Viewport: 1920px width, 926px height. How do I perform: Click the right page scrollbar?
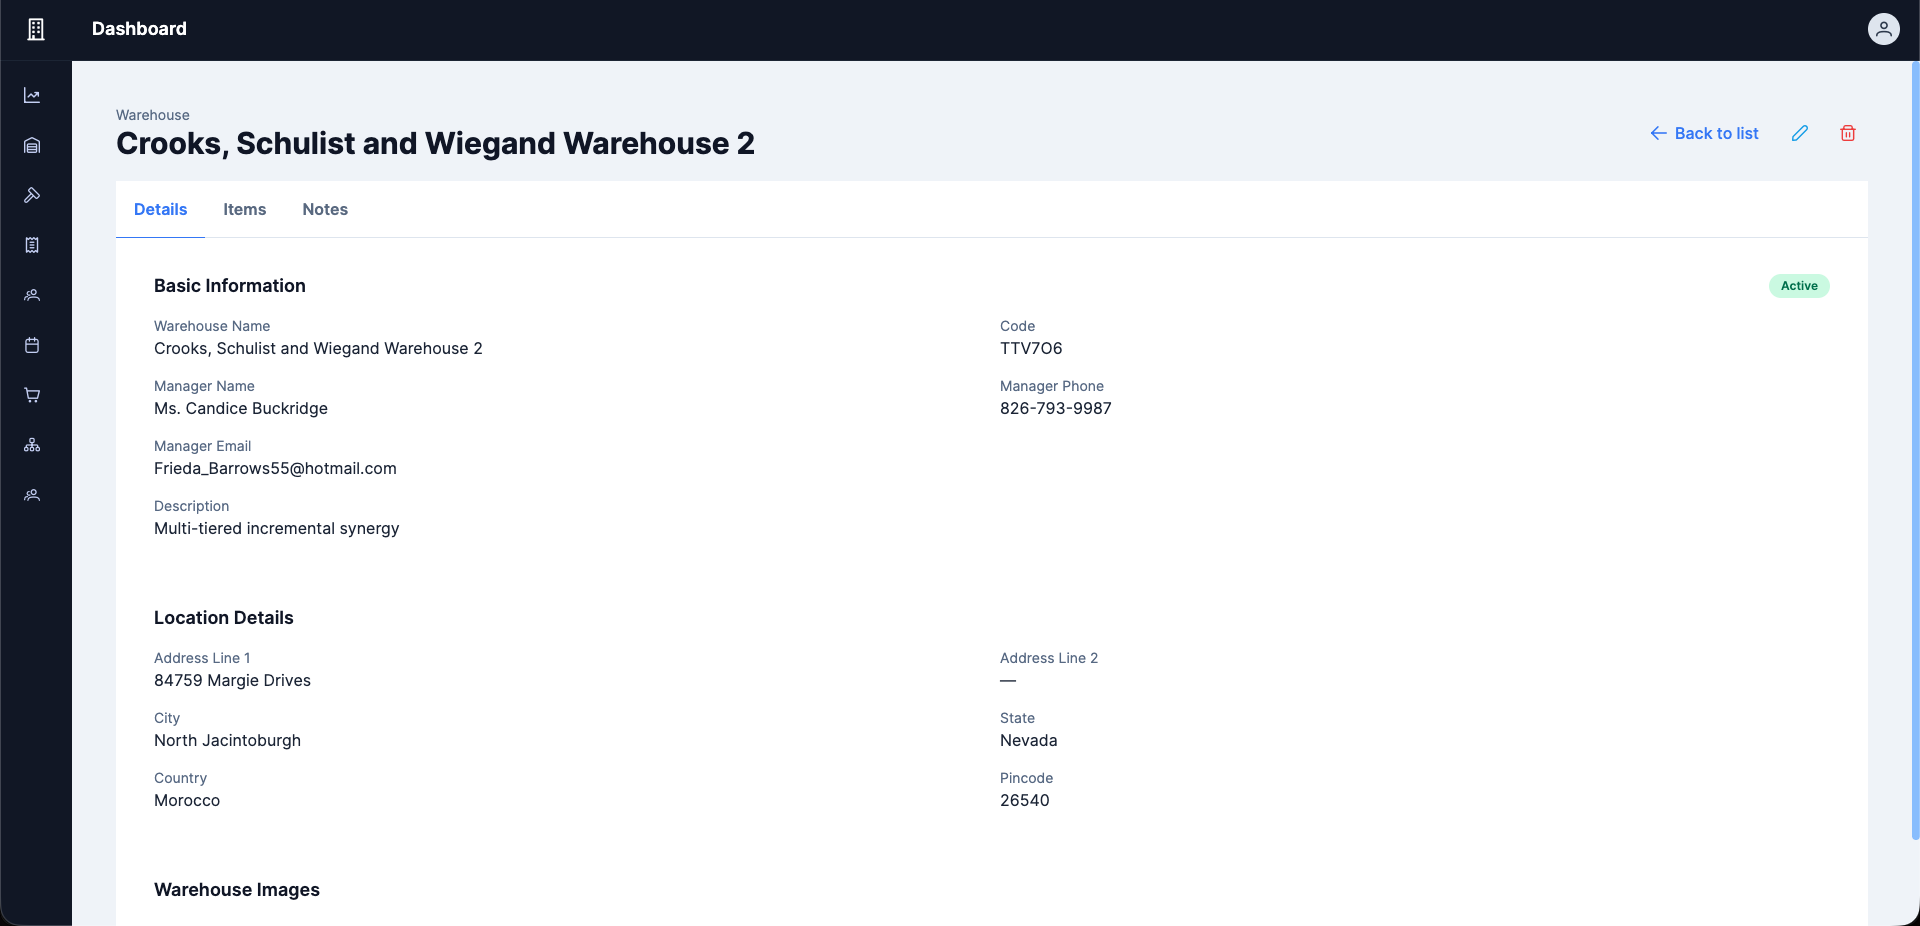[1913, 450]
